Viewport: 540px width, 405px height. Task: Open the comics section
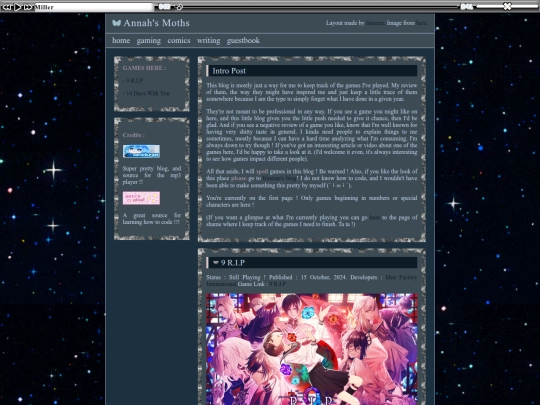(x=179, y=40)
